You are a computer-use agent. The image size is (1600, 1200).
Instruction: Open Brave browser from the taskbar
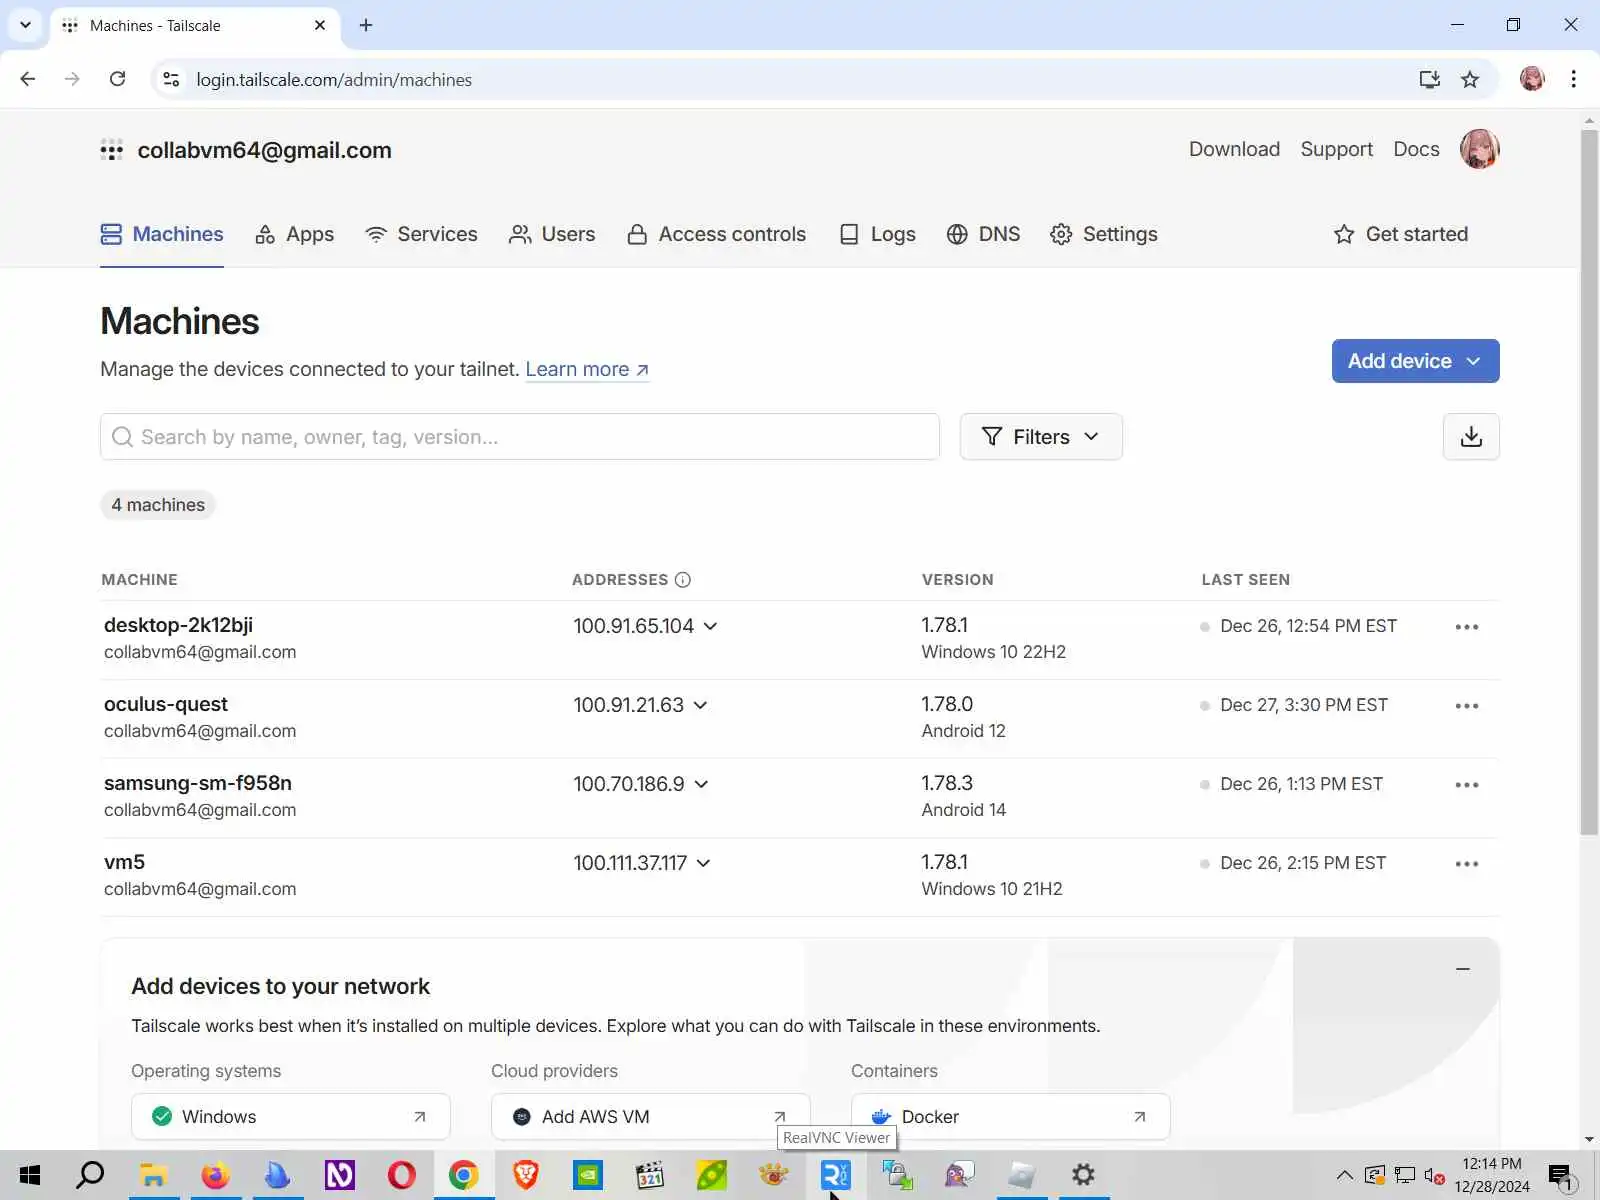525,1175
